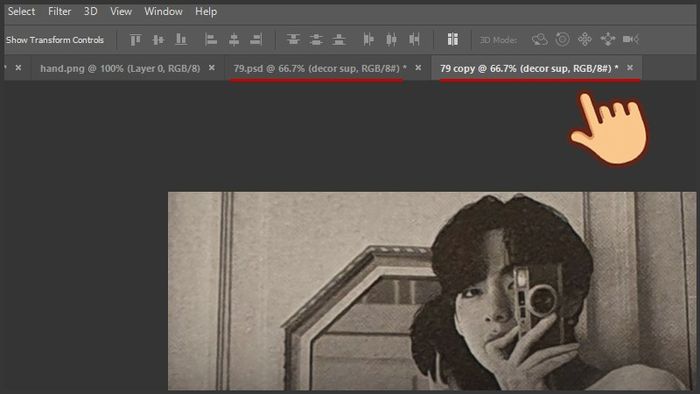The height and width of the screenshot is (394, 700).
Task: Open the Window menu
Action: (163, 12)
